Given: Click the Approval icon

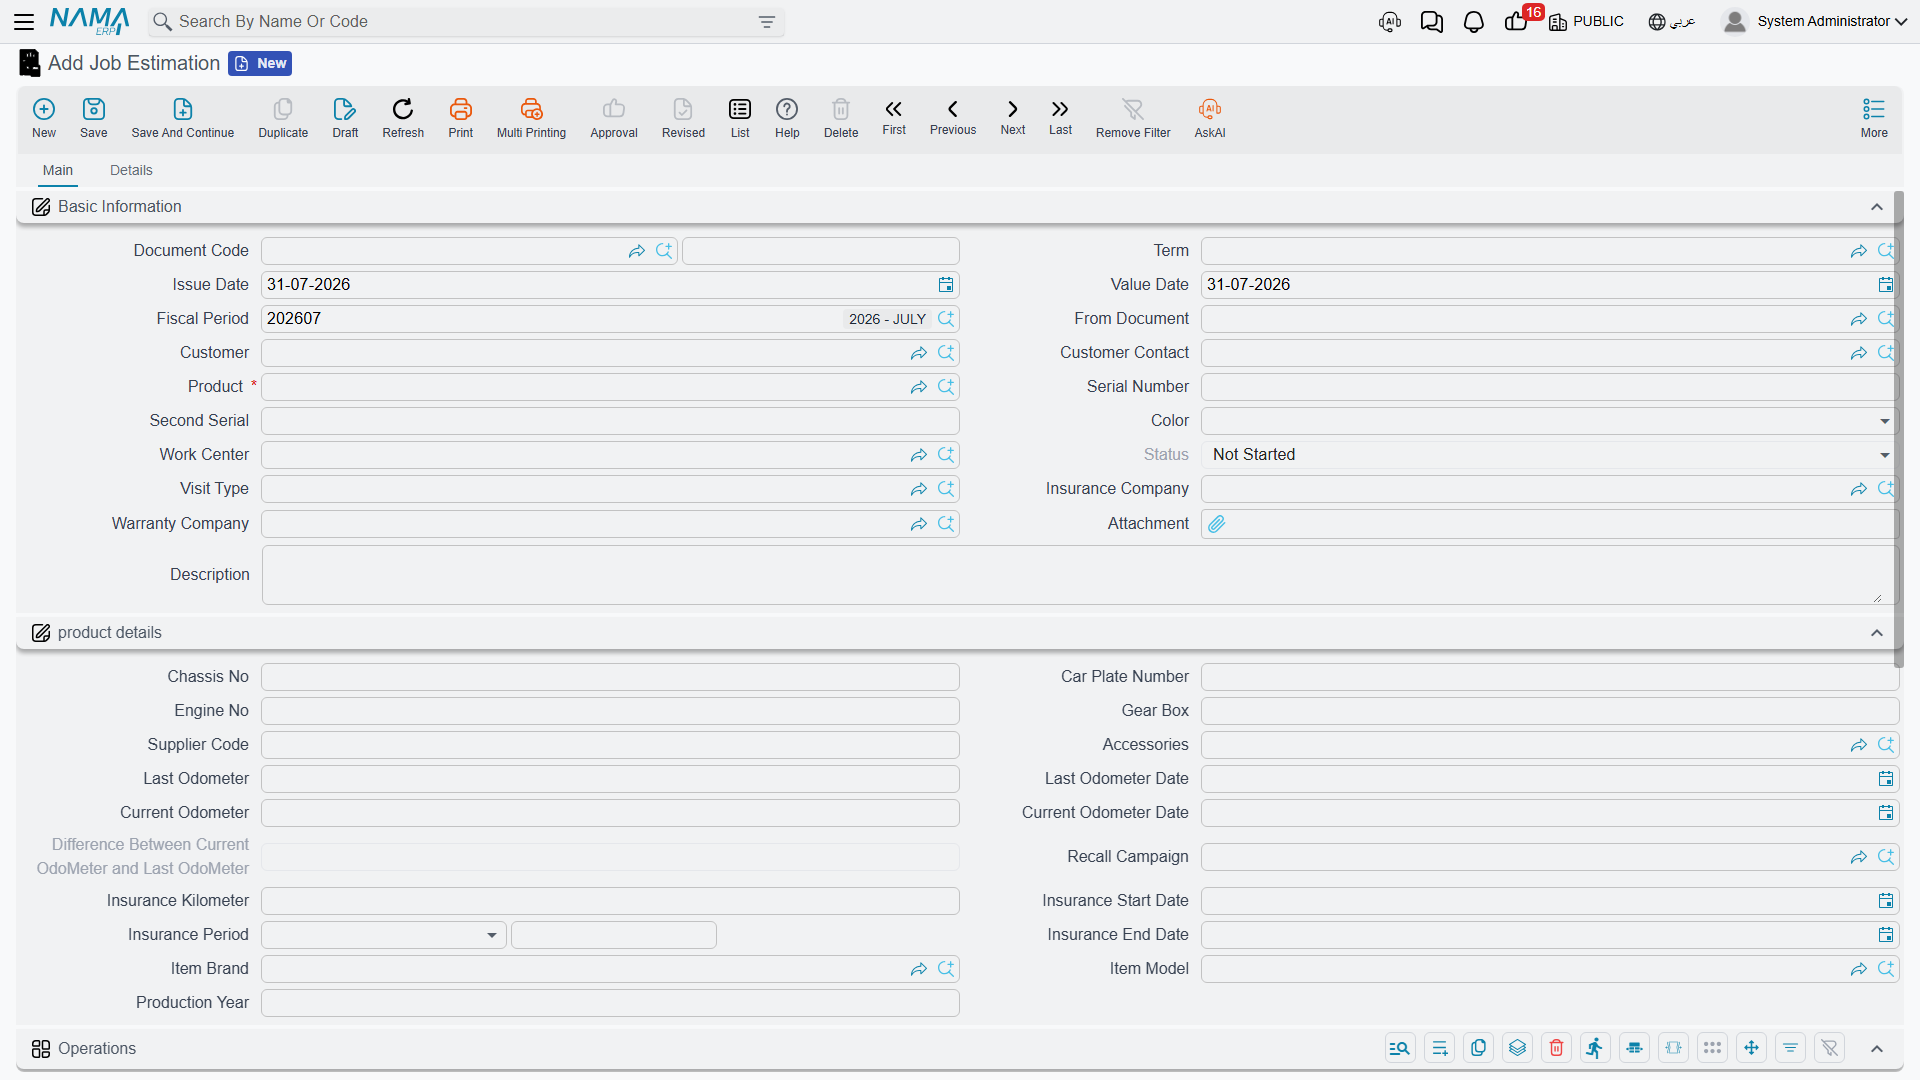Looking at the screenshot, I should coord(614,118).
